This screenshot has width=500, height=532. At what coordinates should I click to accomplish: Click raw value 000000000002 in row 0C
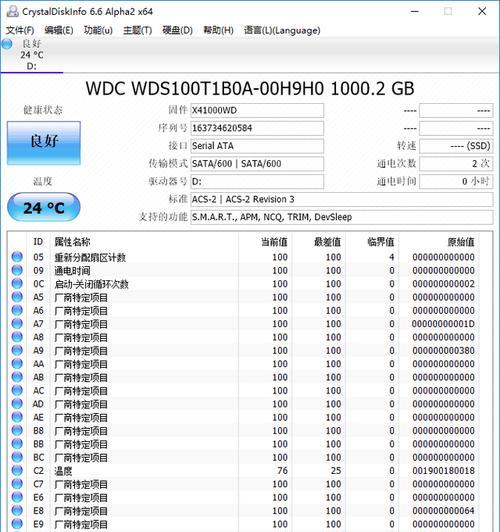pos(443,284)
